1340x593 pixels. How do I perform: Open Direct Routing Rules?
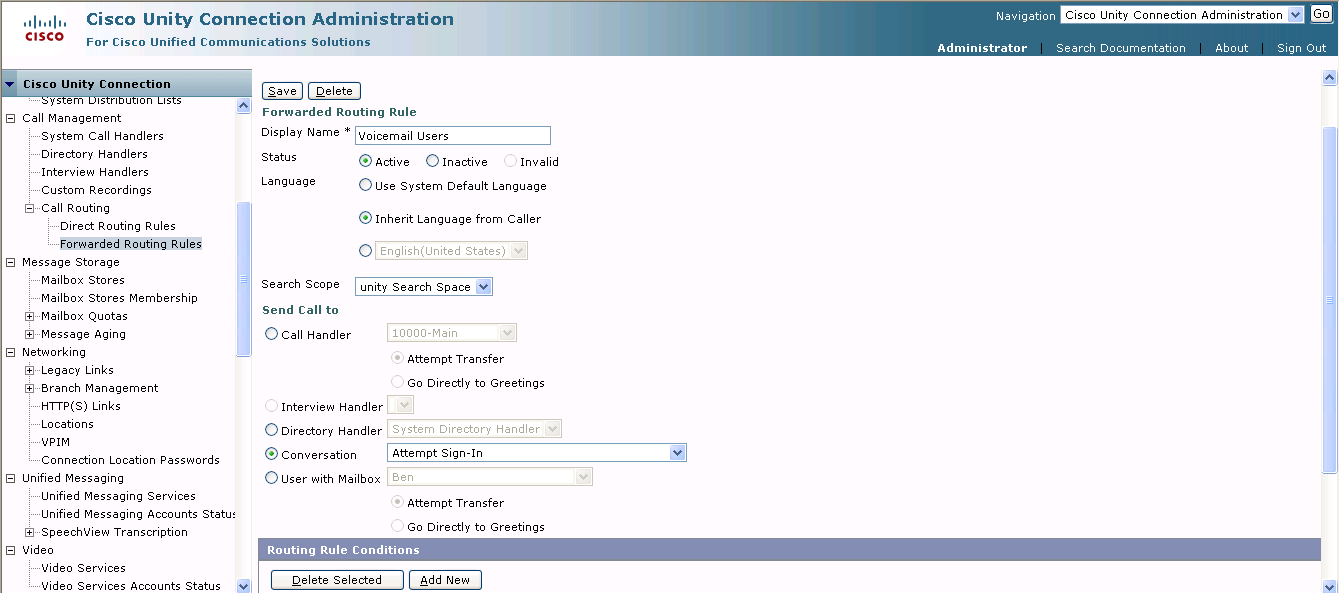click(x=118, y=226)
